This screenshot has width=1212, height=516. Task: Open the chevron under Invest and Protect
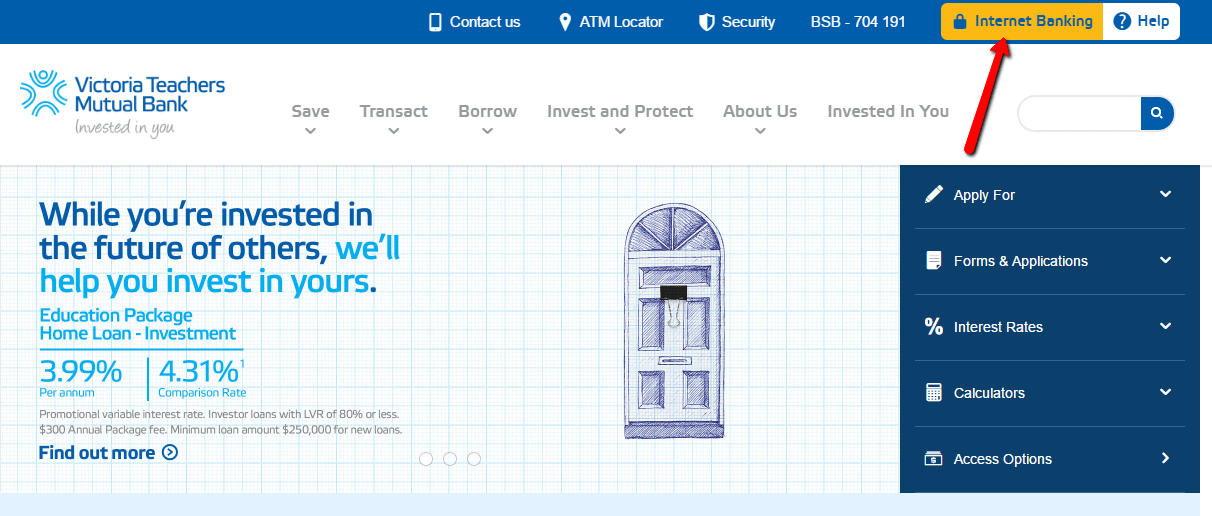pyautogui.click(x=620, y=131)
